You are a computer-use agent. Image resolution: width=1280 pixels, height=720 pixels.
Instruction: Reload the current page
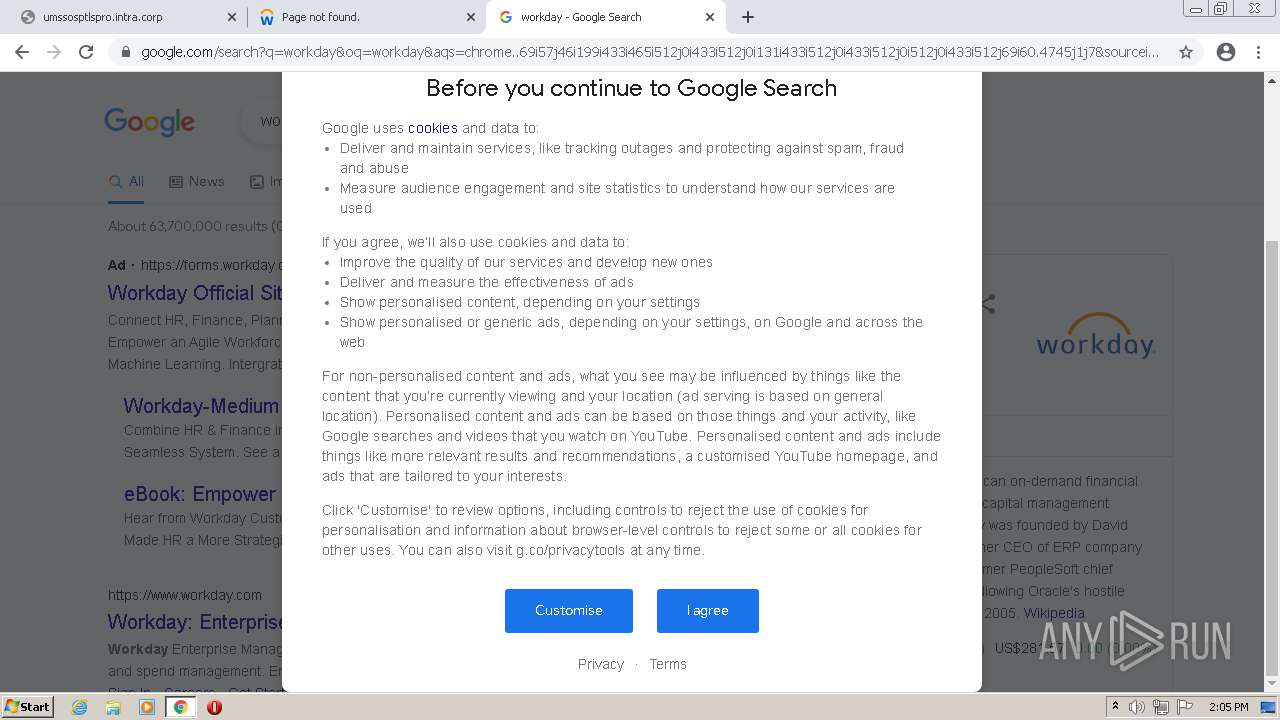coord(86,52)
